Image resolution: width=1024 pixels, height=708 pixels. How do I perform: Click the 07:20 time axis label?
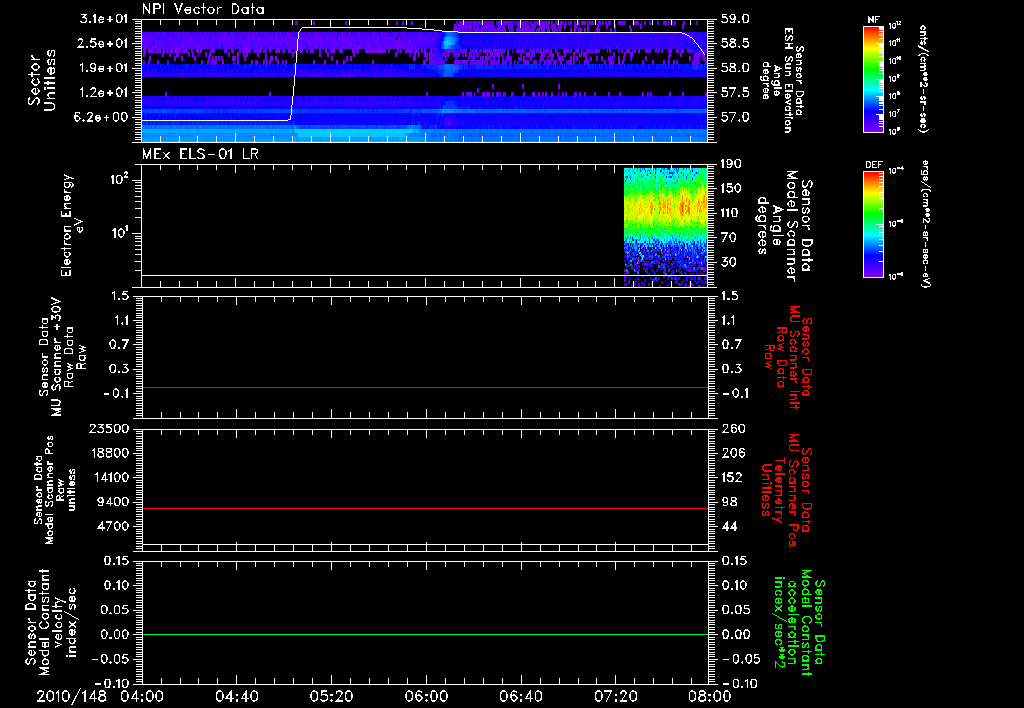point(614,696)
